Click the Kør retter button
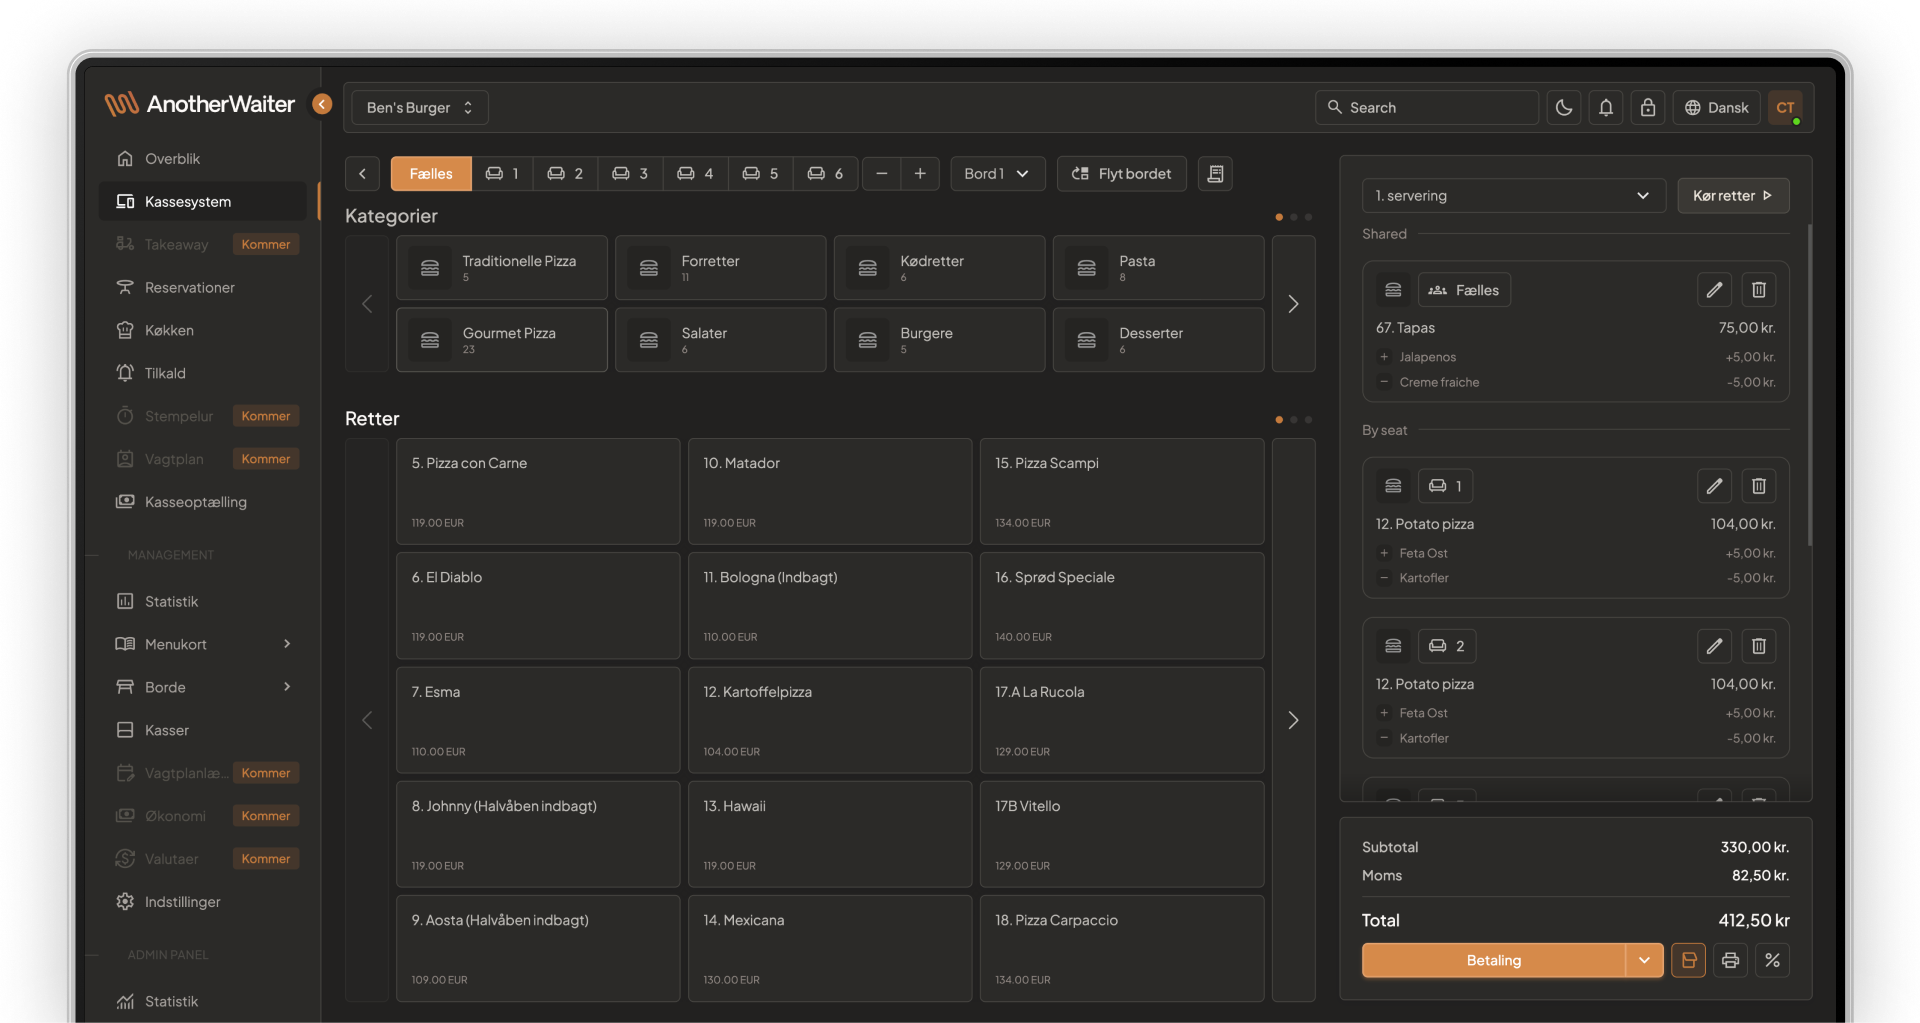Viewport: 1920px width, 1023px height. pyautogui.click(x=1733, y=196)
